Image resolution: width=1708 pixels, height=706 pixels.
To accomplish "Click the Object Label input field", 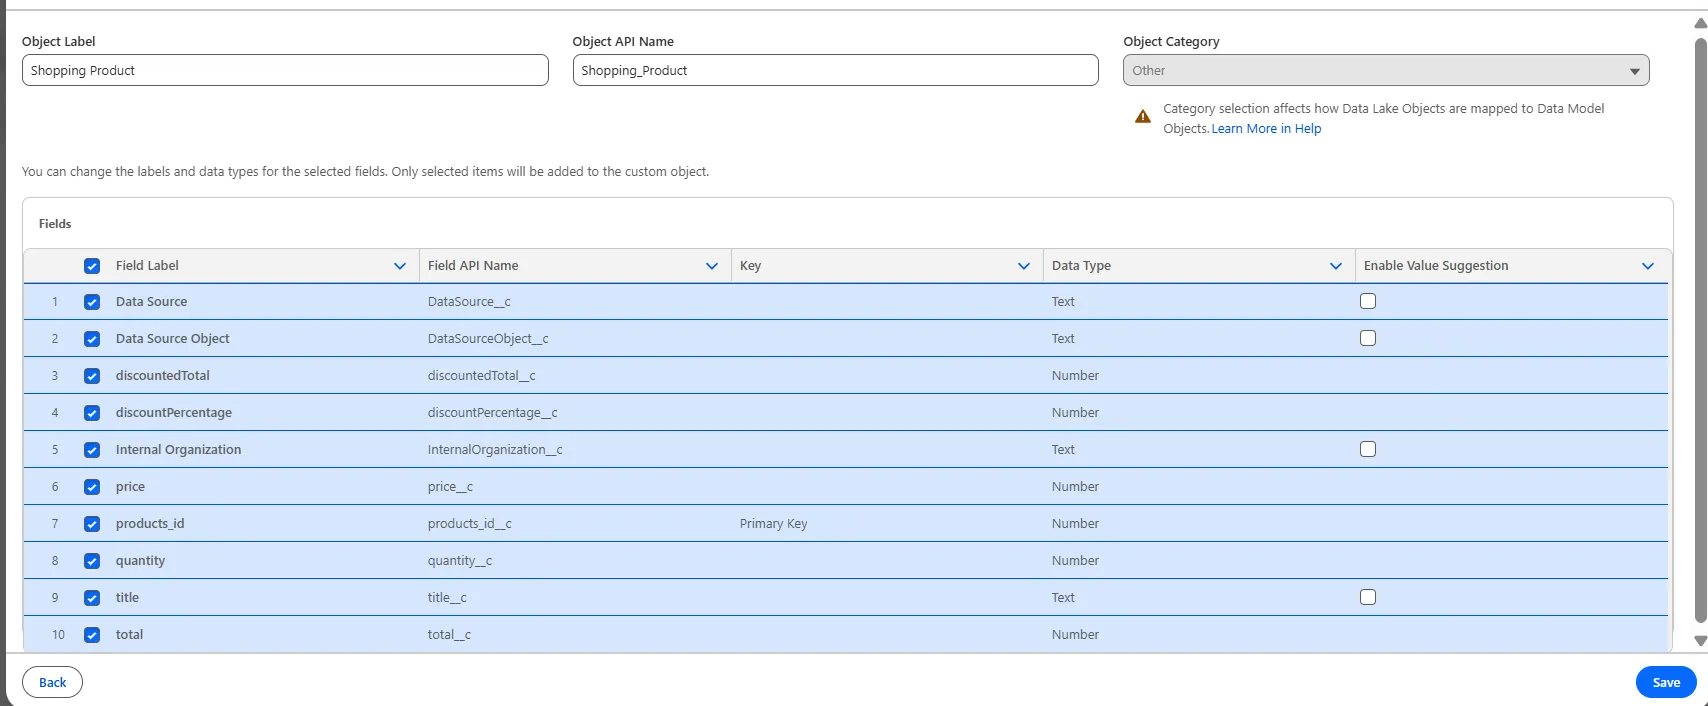I will [285, 71].
